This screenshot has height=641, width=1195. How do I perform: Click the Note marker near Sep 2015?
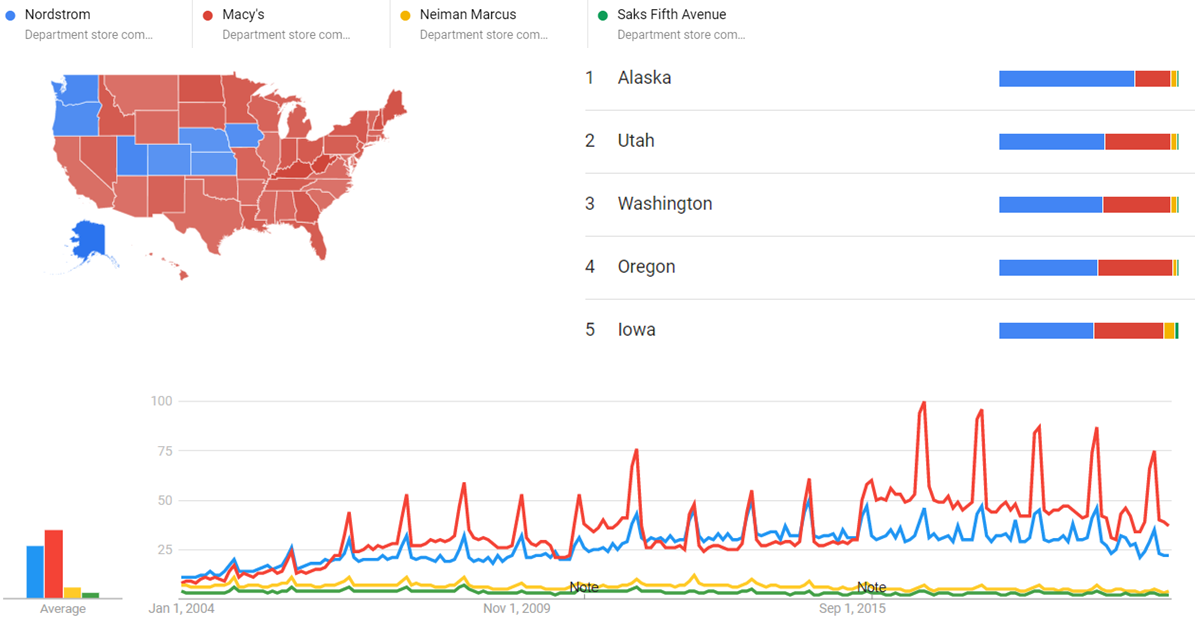pos(871,587)
